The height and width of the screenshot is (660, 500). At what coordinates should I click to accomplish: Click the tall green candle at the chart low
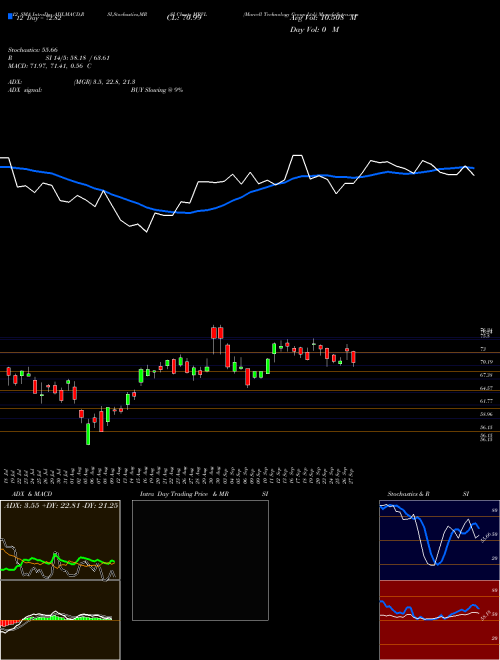point(88,434)
